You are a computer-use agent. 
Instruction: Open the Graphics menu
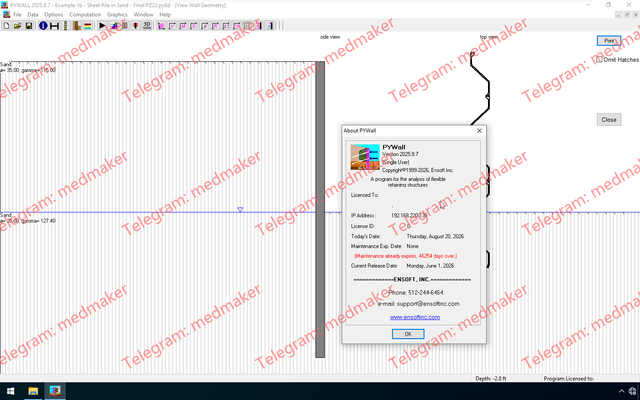[117, 15]
